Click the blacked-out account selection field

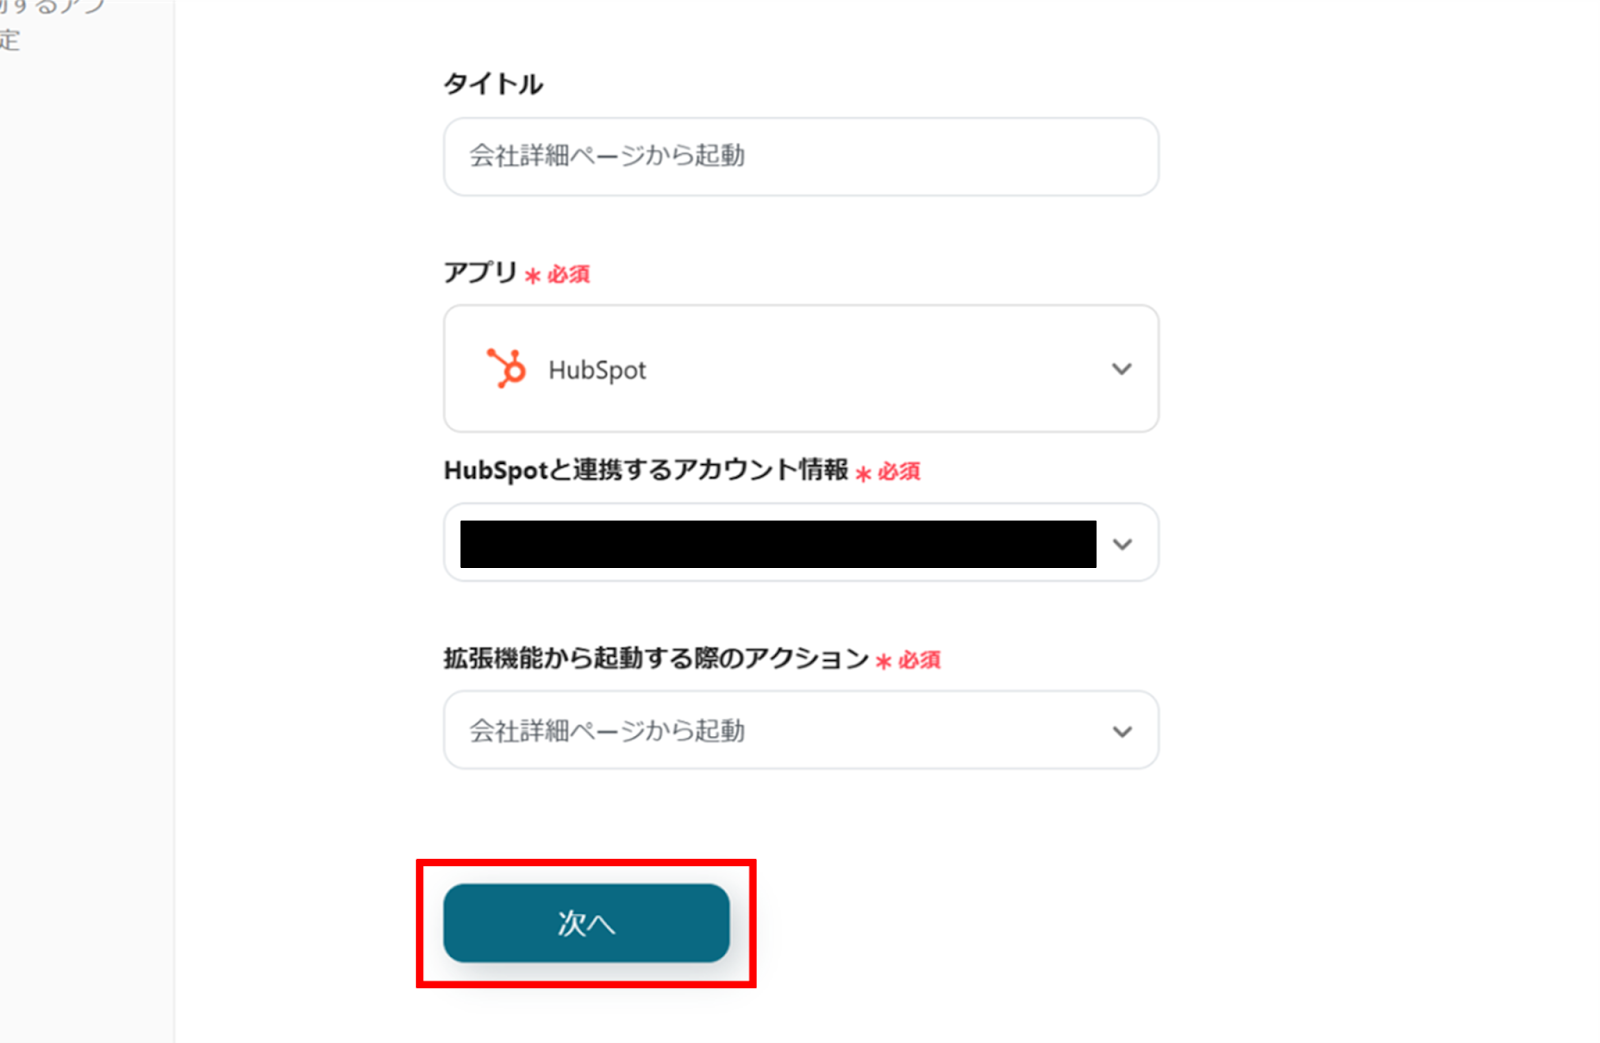click(x=778, y=544)
